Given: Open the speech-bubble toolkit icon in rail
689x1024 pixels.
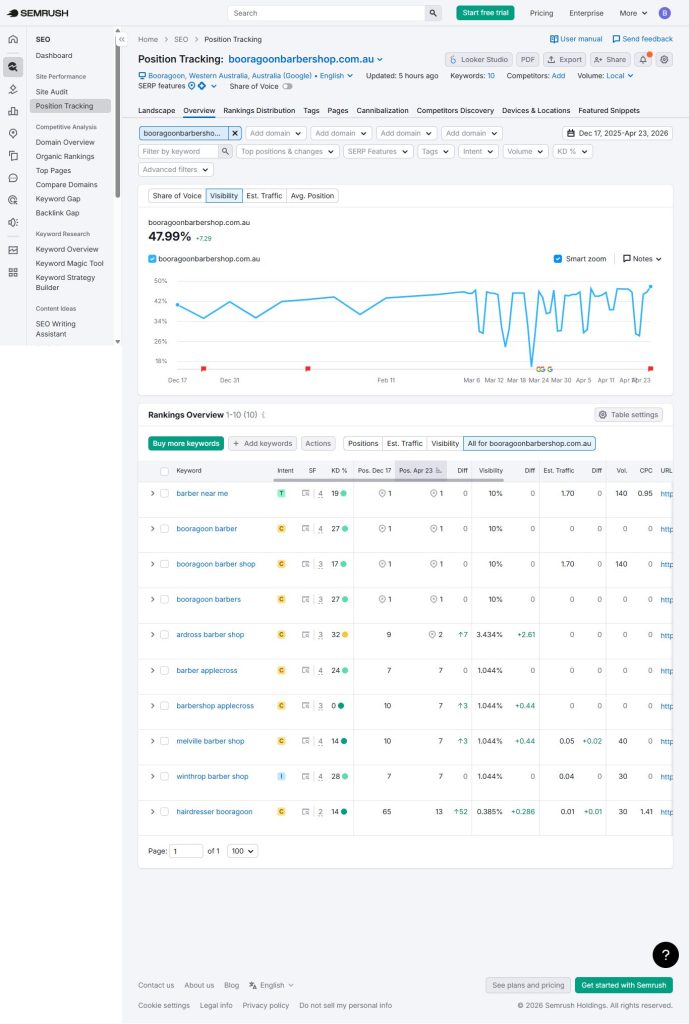Looking at the screenshot, I should [x=12, y=178].
